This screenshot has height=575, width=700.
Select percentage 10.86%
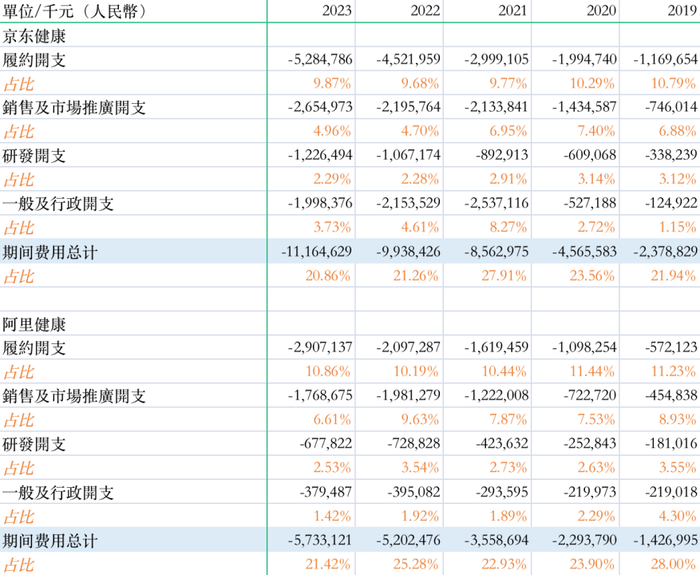pos(328,371)
